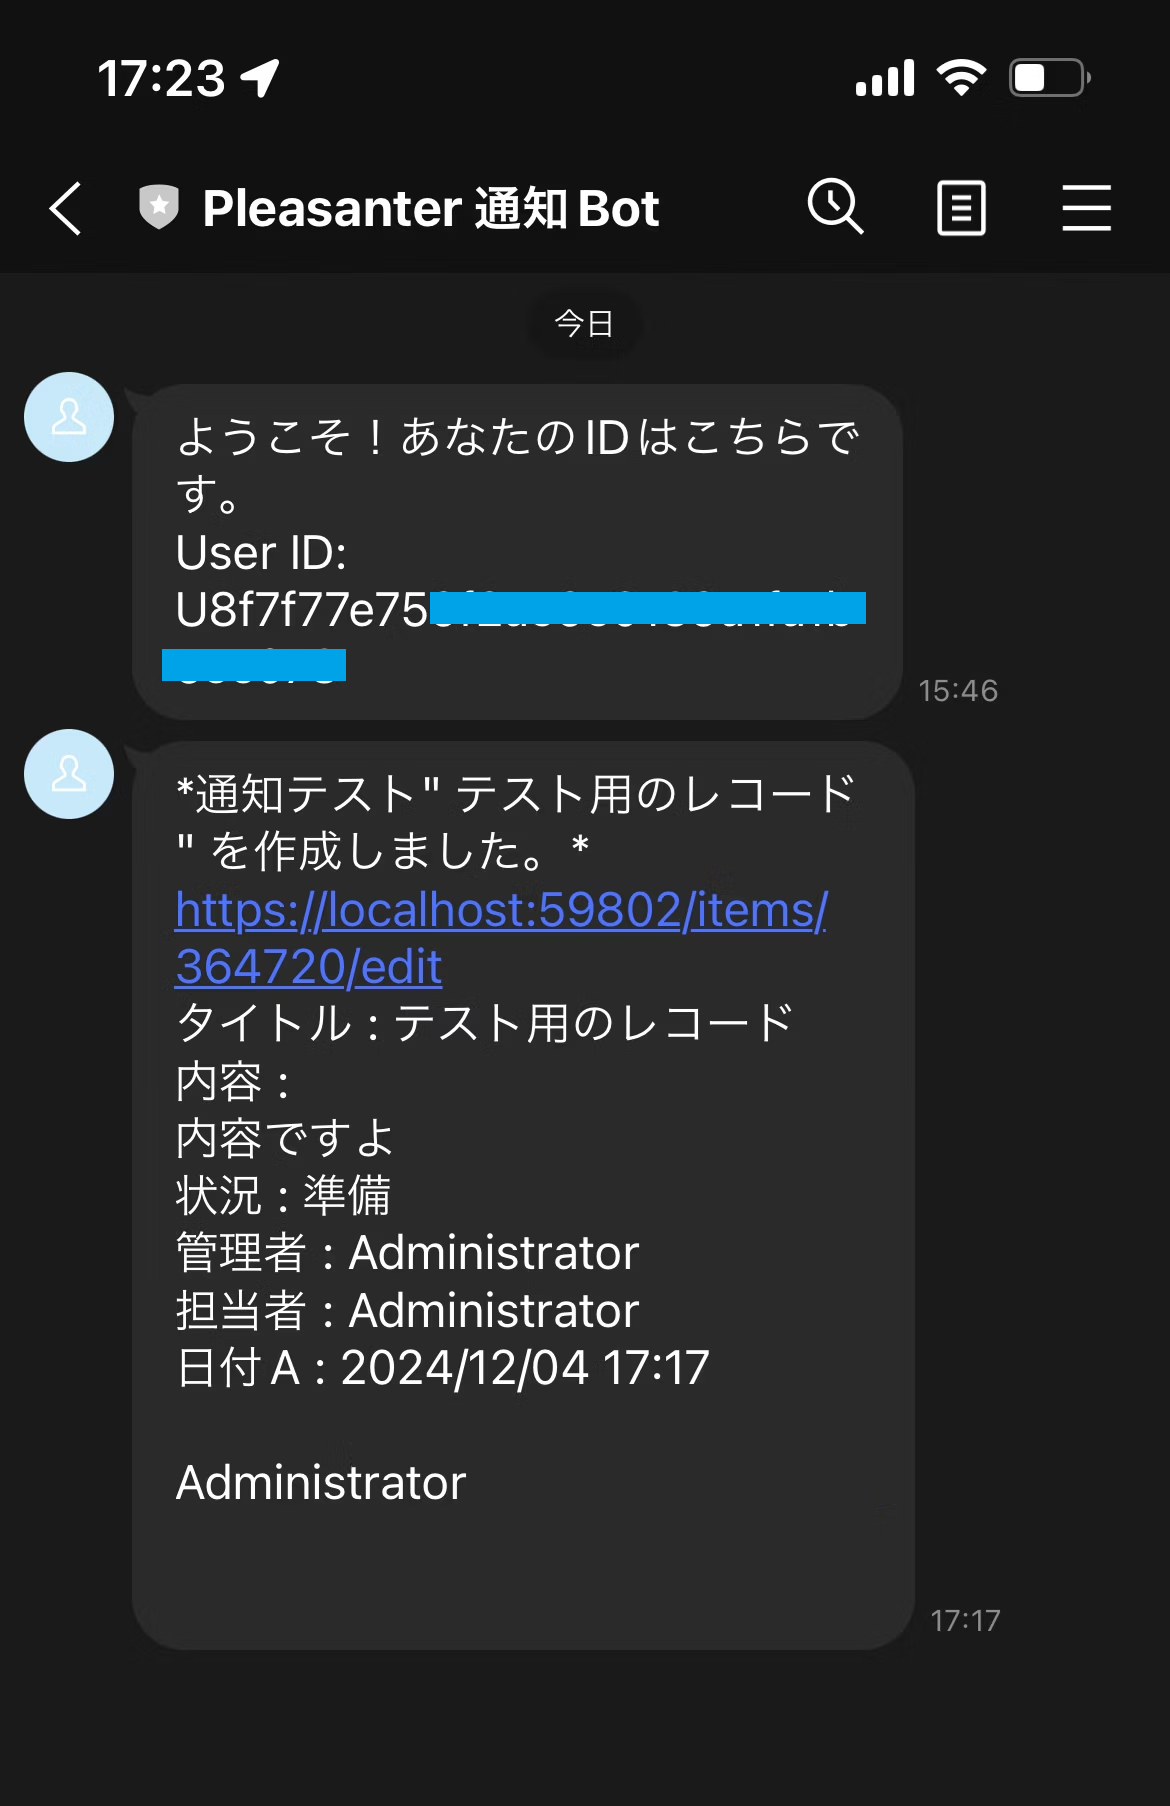Tap the shield badge next to the bot name
The image size is (1170, 1806).
click(x=158, y=207)
